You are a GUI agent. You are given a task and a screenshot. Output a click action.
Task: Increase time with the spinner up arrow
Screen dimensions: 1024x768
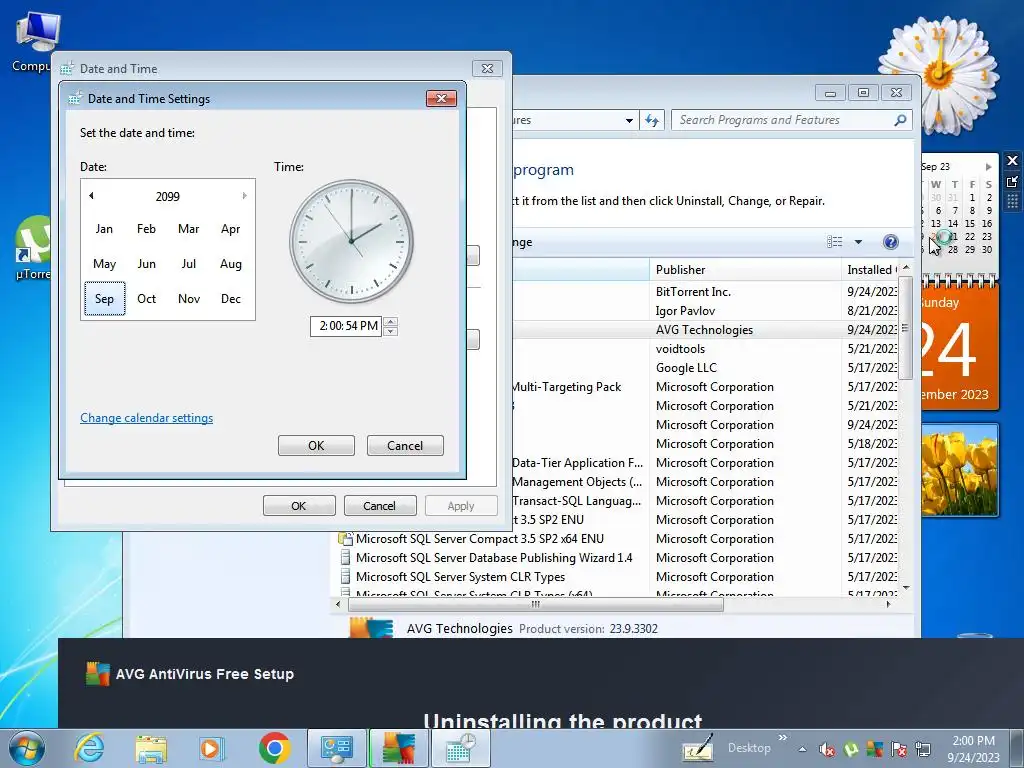pyautogui.click(x=391, y=321)
